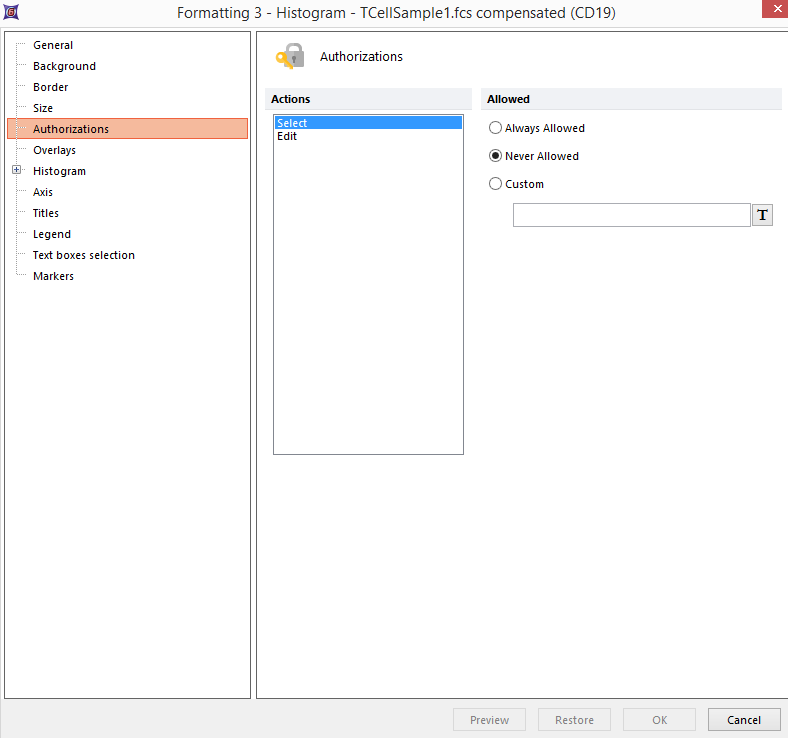Select the Overlays category
The height and width of the screenshot is (738, 788).
tap(54, 150)
